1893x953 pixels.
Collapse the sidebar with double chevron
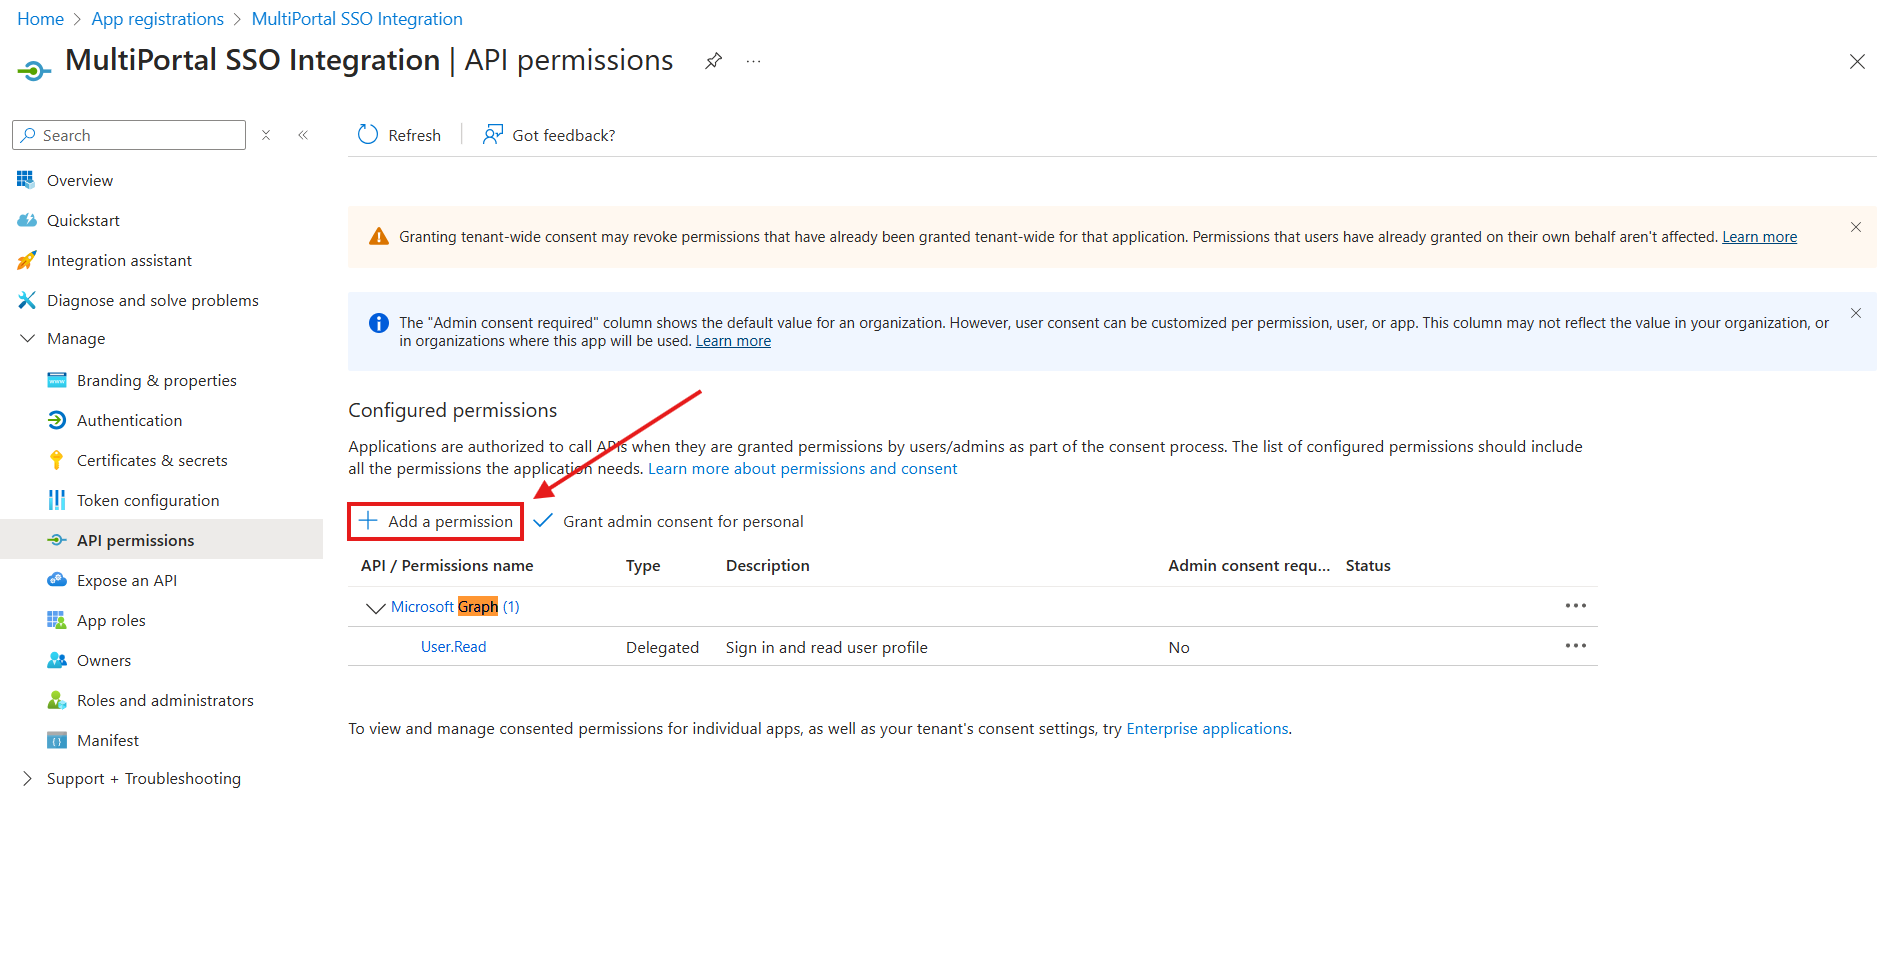point(303,135)
